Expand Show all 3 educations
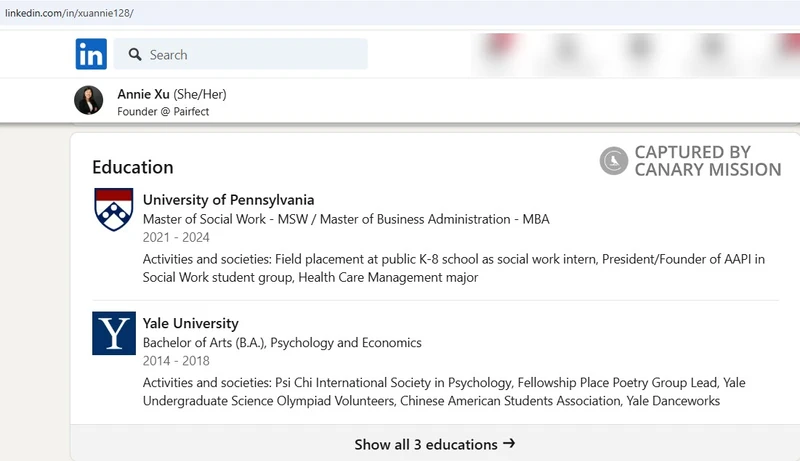Image resolution: width=800 pixels, height=461 pixels. [x=435, y=444]
